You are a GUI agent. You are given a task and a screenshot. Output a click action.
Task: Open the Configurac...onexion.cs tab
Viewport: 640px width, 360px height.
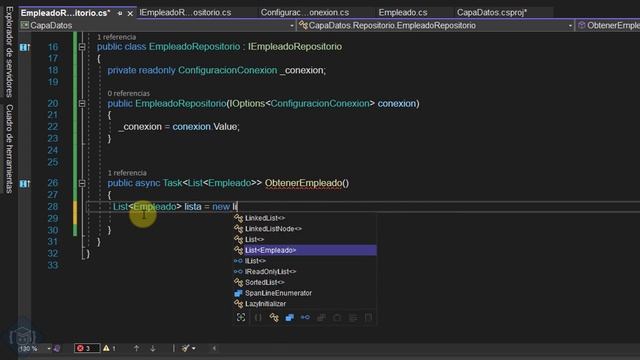tap(305, 13)
